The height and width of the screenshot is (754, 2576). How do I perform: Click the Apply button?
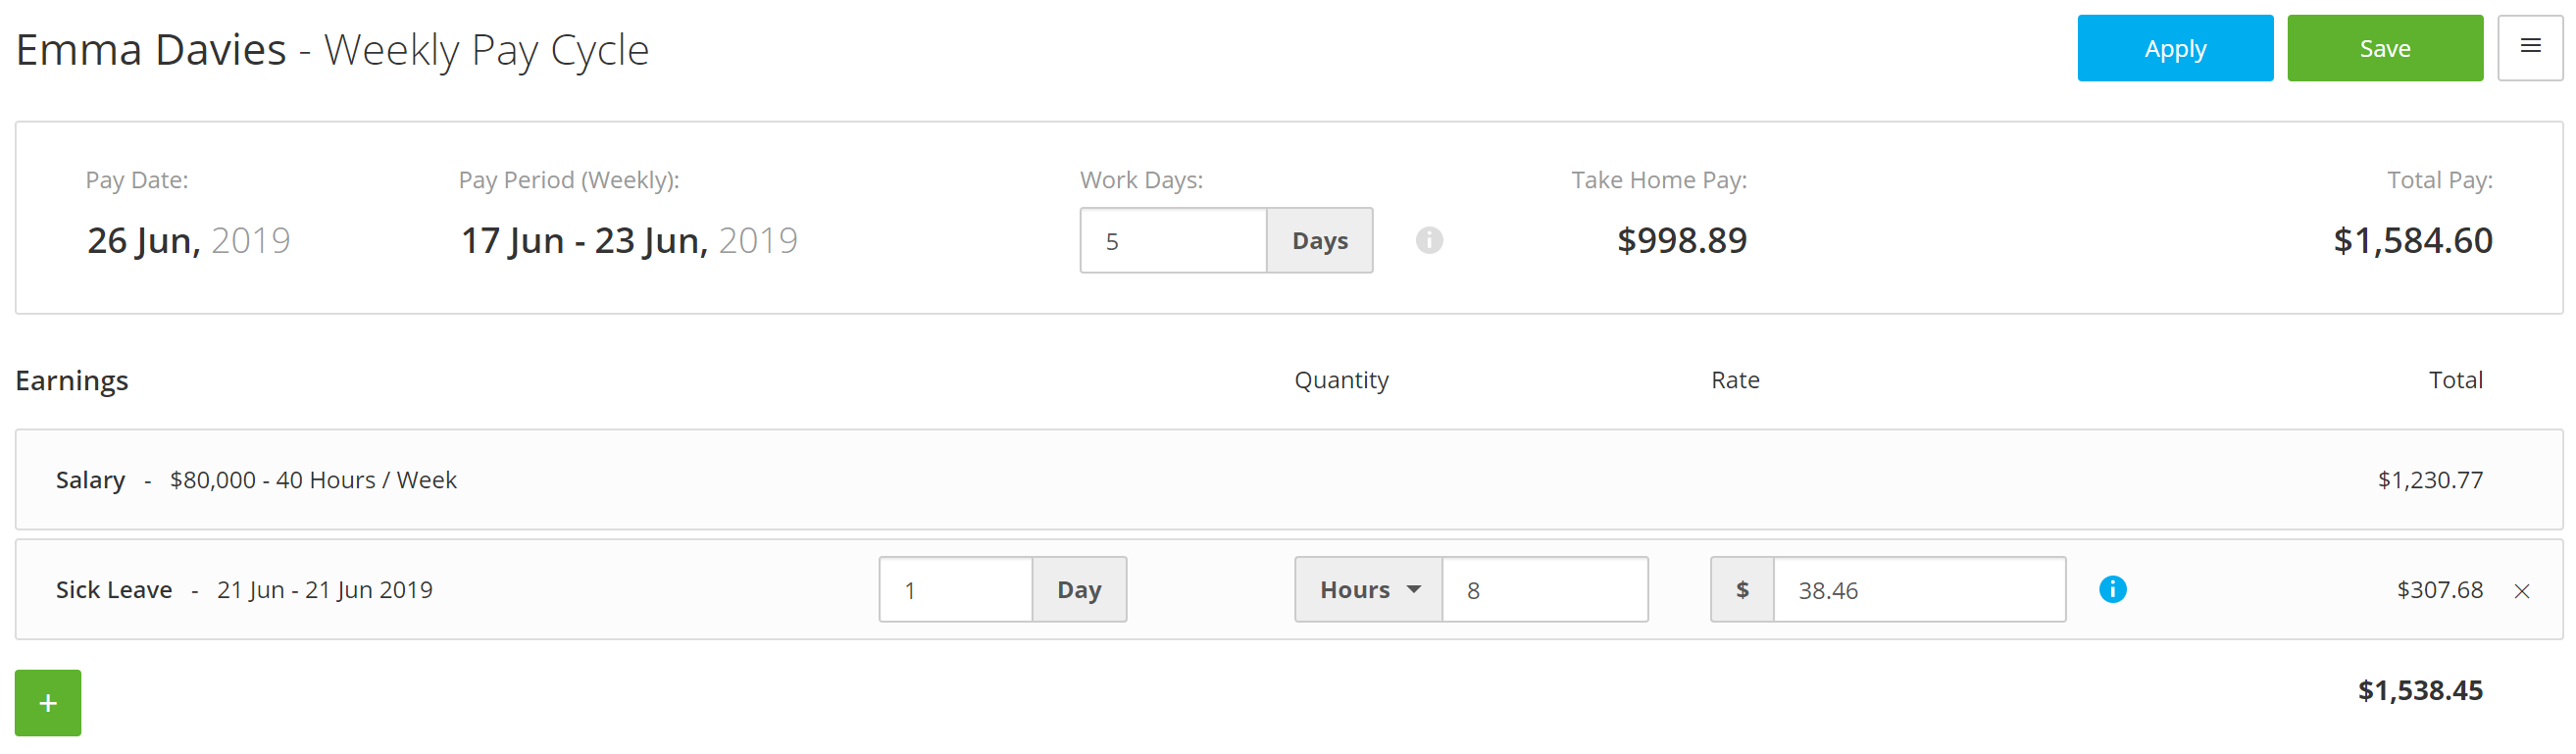pyautogui.click(x=2175, y=48)
